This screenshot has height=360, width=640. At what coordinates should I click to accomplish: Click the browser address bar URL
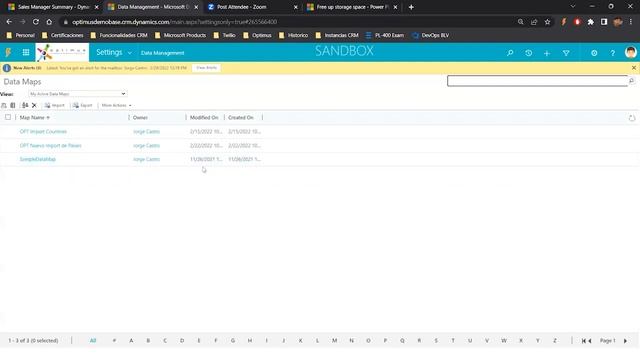pyautogui.click(x=174, y=22)
